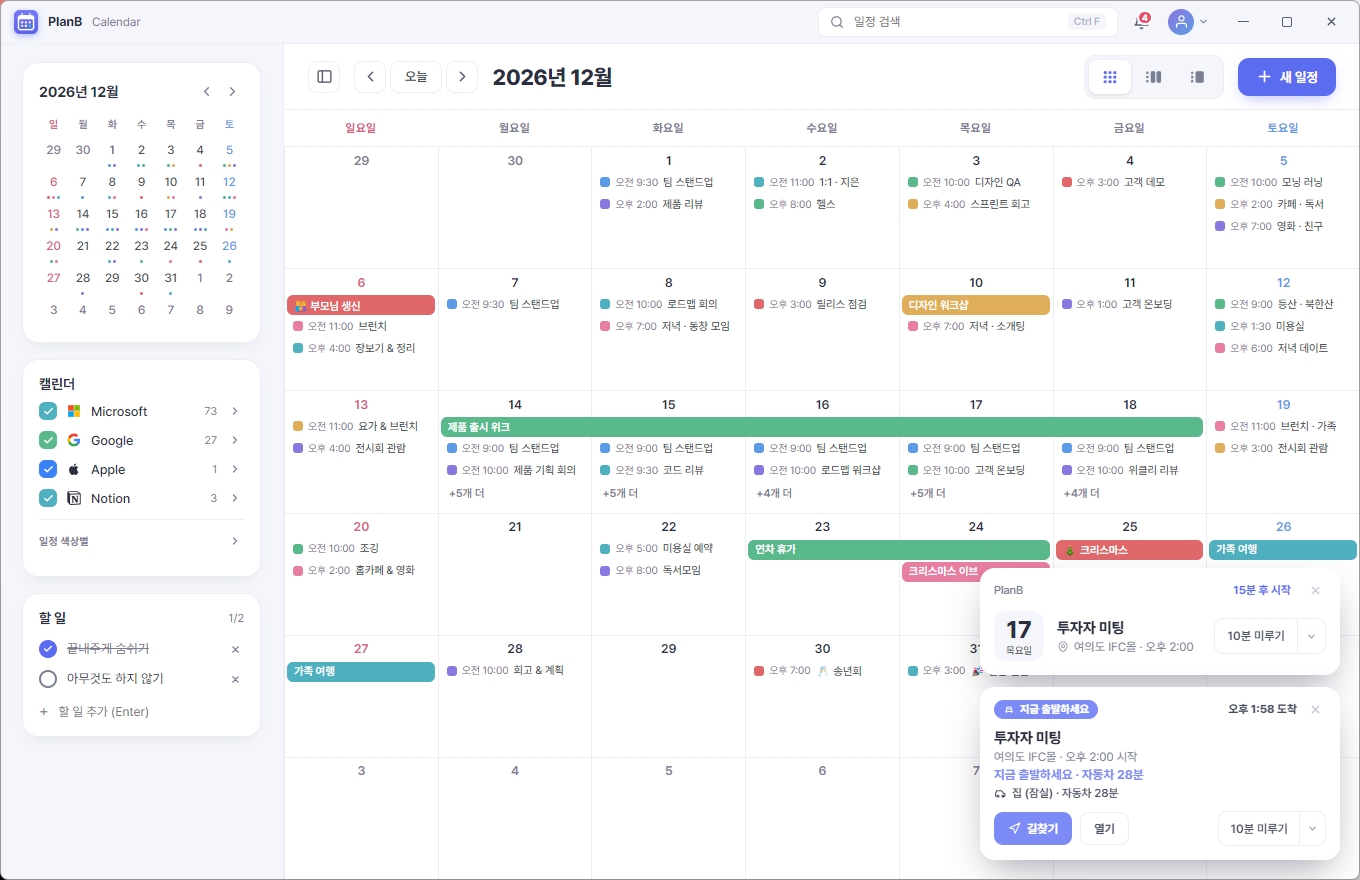Open snooze options dropdown in upper notification
Image resolution: width=1360 pixels, height=880 pixels.
click(1311, 636)
